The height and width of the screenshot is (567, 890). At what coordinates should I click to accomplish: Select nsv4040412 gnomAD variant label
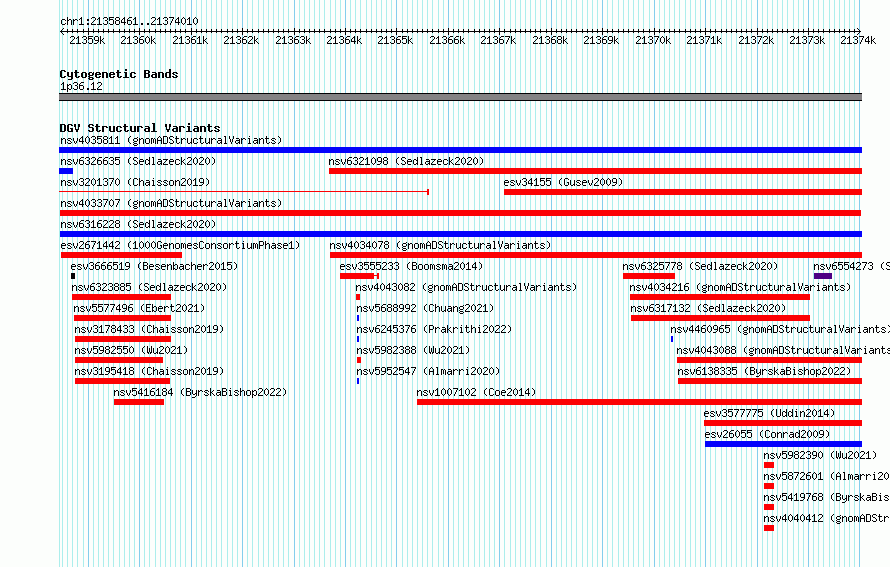(x=826, y=518)
